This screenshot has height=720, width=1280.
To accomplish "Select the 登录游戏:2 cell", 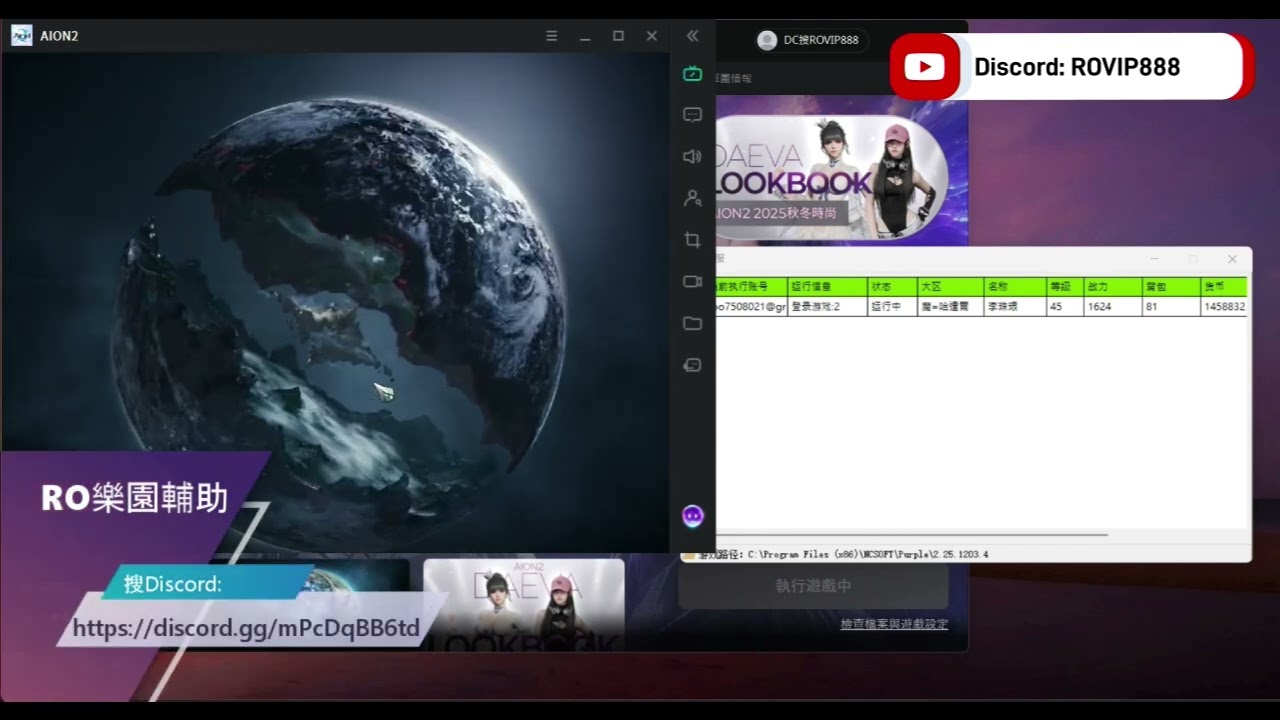I will [827, 307].
